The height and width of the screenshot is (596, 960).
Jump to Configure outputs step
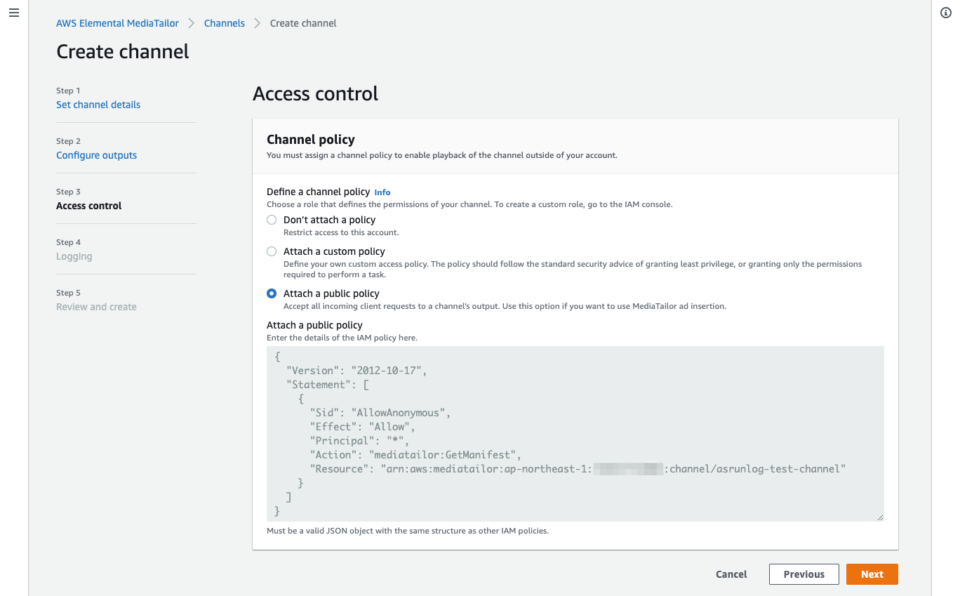(96, 156)
